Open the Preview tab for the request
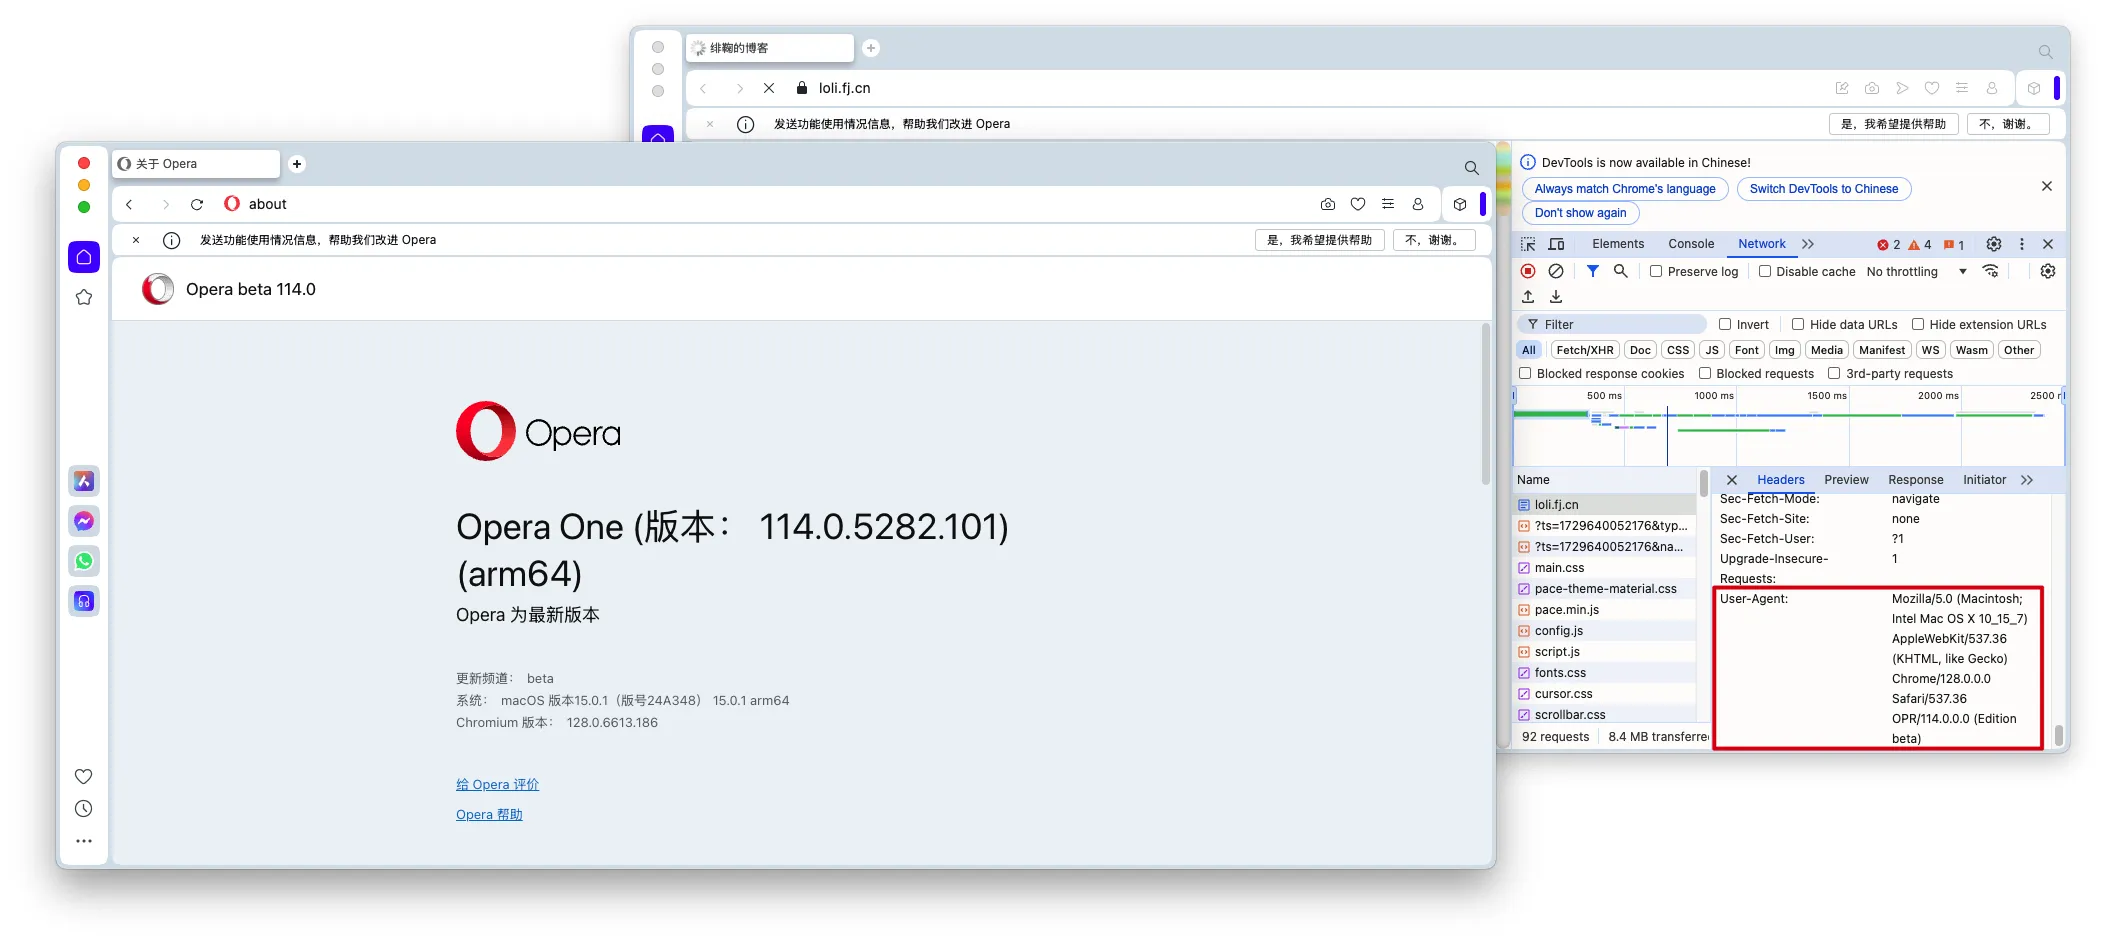The width and height of the screenshot is (2104, 943). [1846, 480]
